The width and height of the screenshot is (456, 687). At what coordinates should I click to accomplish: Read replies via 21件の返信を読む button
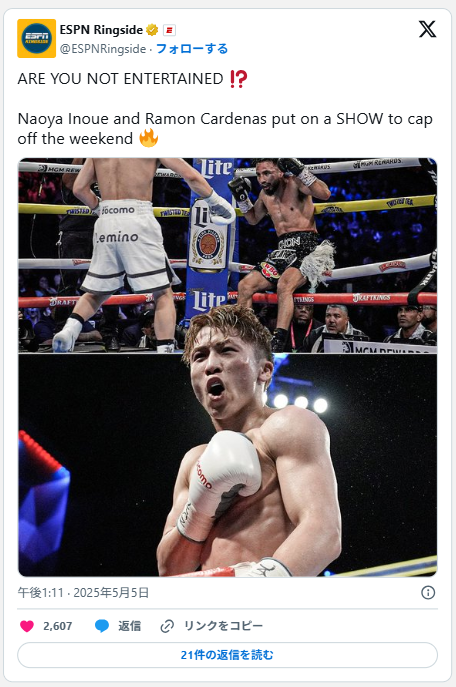click(x=227, y=655)
